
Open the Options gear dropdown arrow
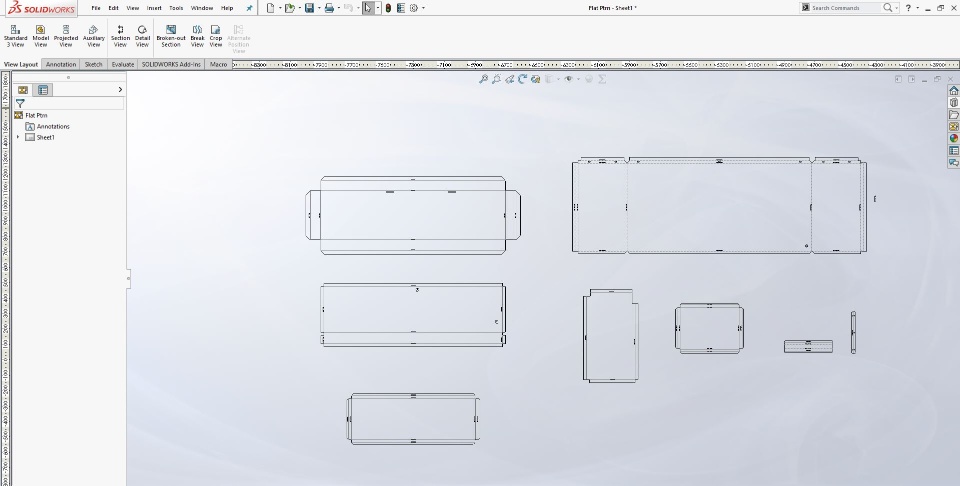423,9
